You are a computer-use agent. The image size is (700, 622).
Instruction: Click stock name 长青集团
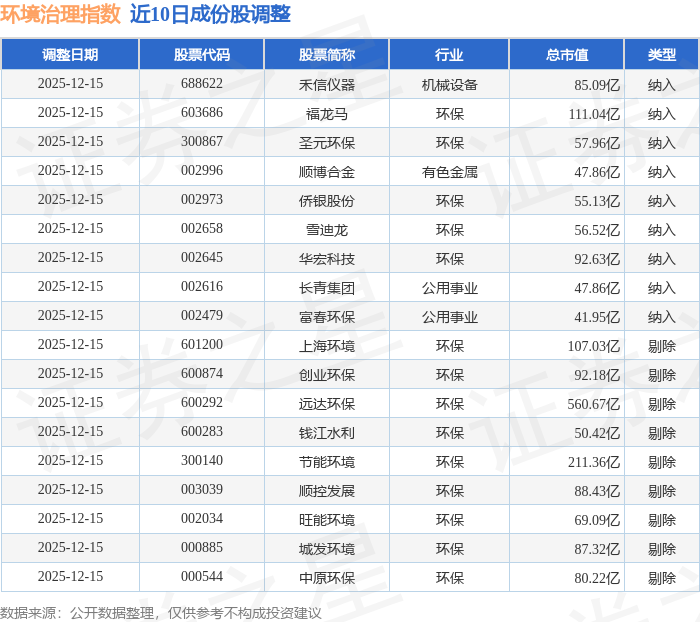click(327, 288)
